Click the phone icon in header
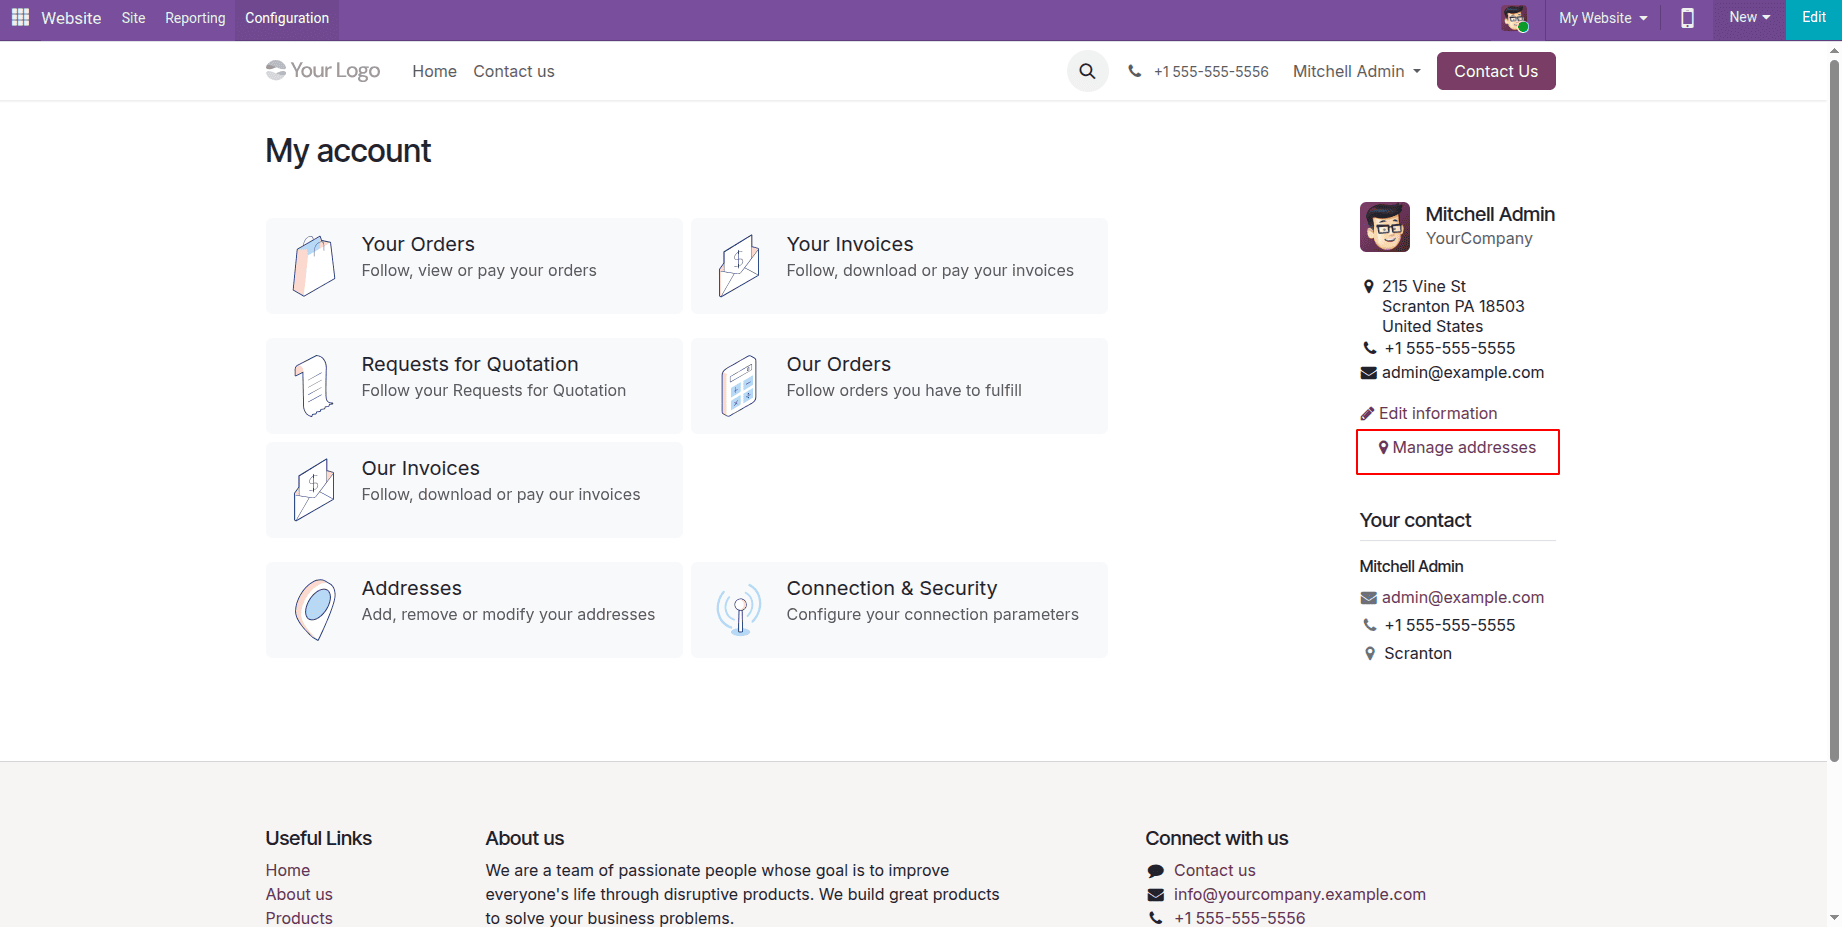1842x927 pixels. click(1135, 71)
